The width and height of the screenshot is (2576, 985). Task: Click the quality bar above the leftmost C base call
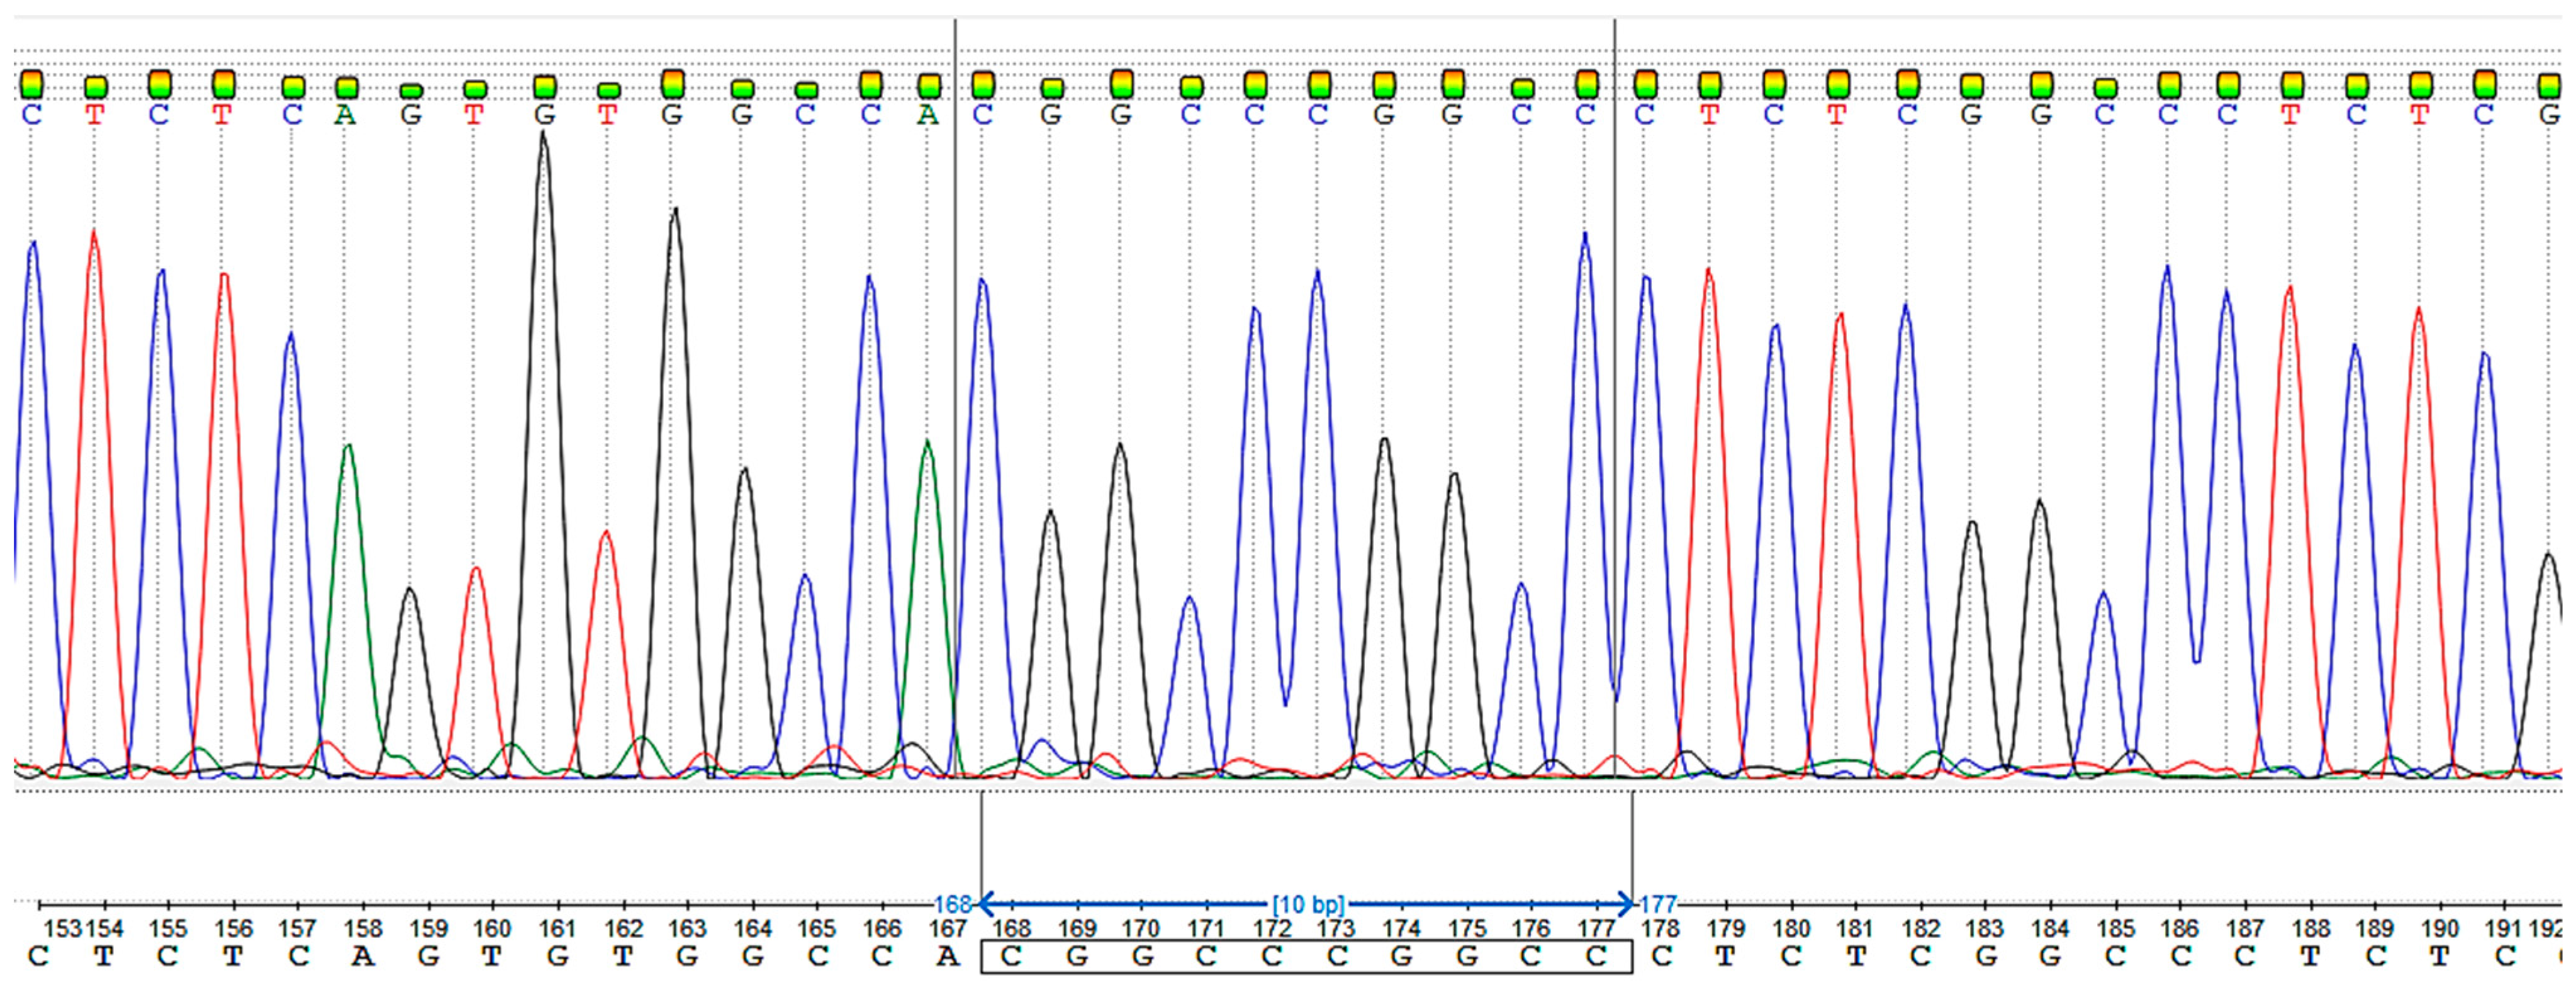click(32, 84)
